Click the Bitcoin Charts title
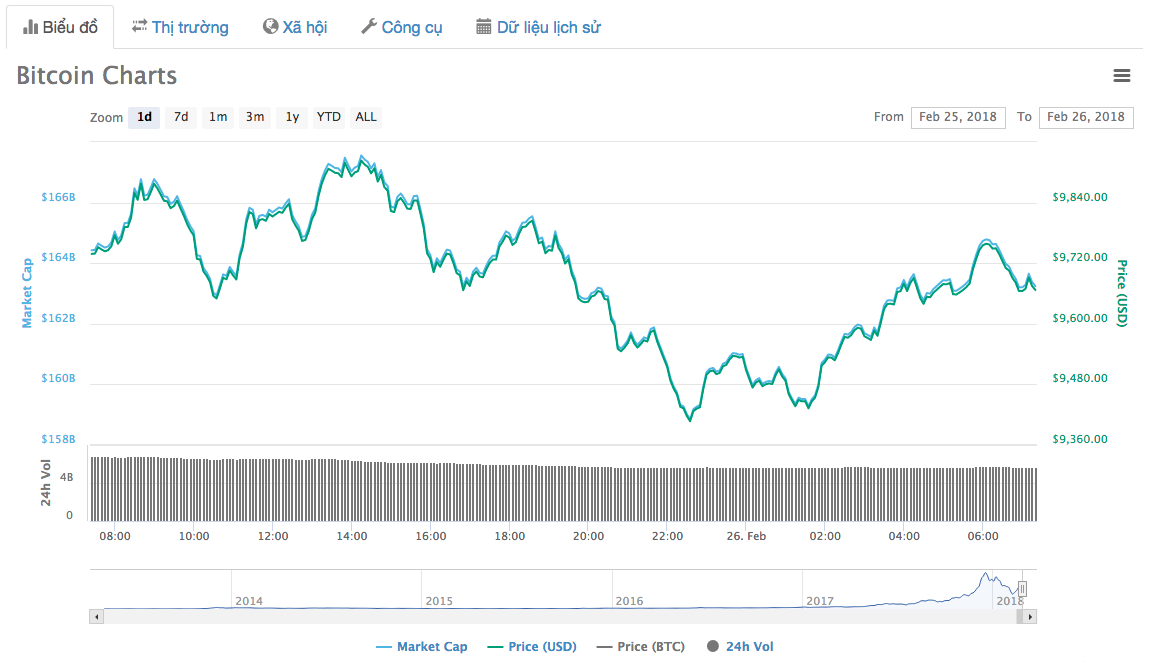This screenshot has height=662, width=1160. (96, 75)
